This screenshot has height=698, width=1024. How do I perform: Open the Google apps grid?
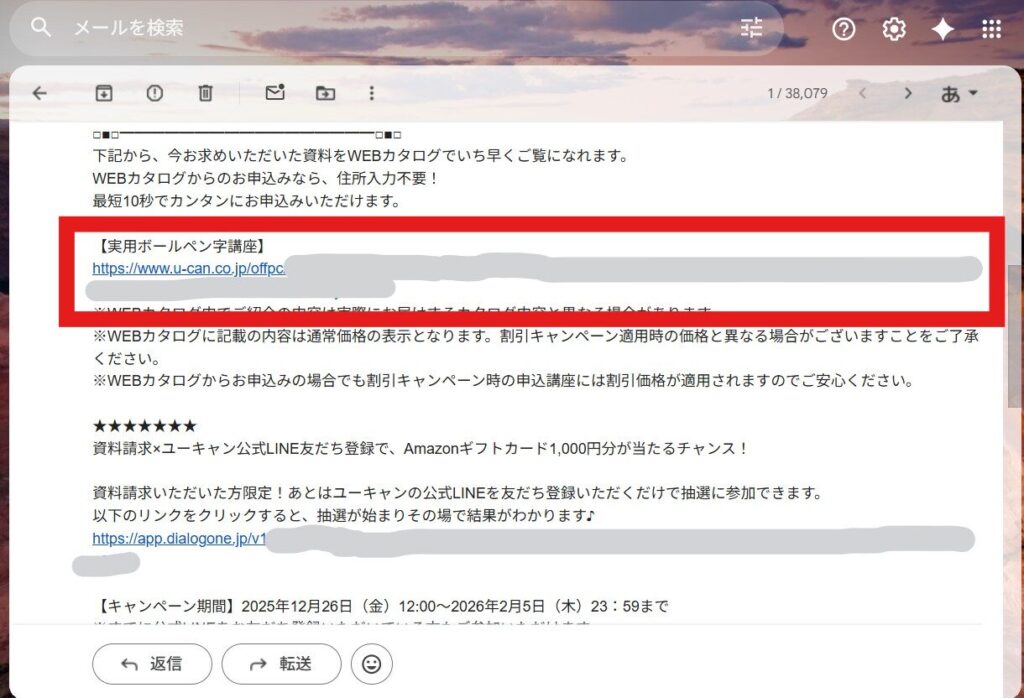pyautogui.click(x=991, y=29)
